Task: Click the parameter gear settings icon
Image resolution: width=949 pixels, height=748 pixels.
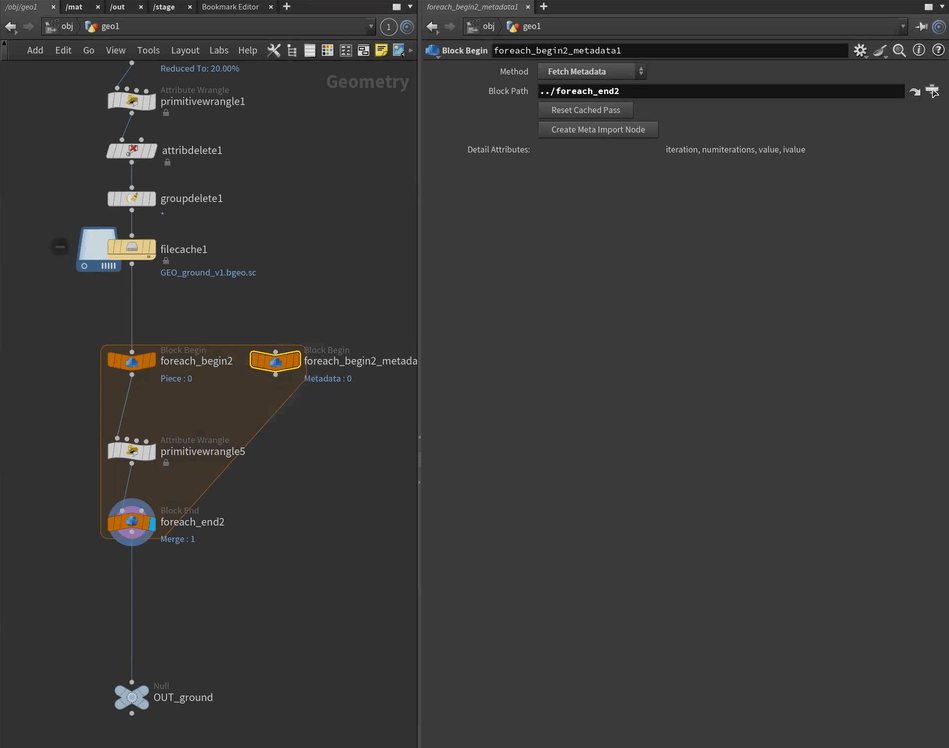Action: 860,50
